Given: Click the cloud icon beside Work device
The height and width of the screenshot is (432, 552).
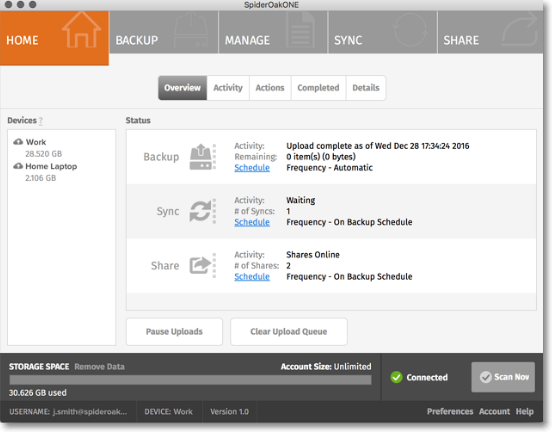Looking at the screenshot, I should point(18,142).
